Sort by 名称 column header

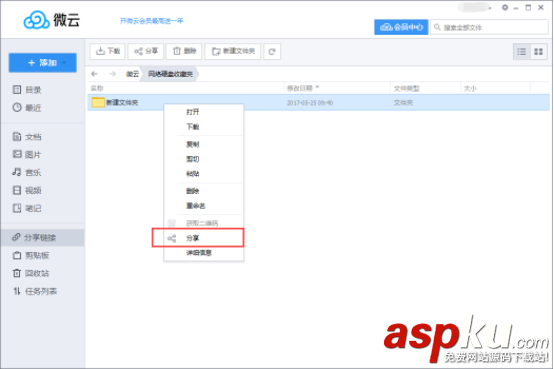(97, 88)
